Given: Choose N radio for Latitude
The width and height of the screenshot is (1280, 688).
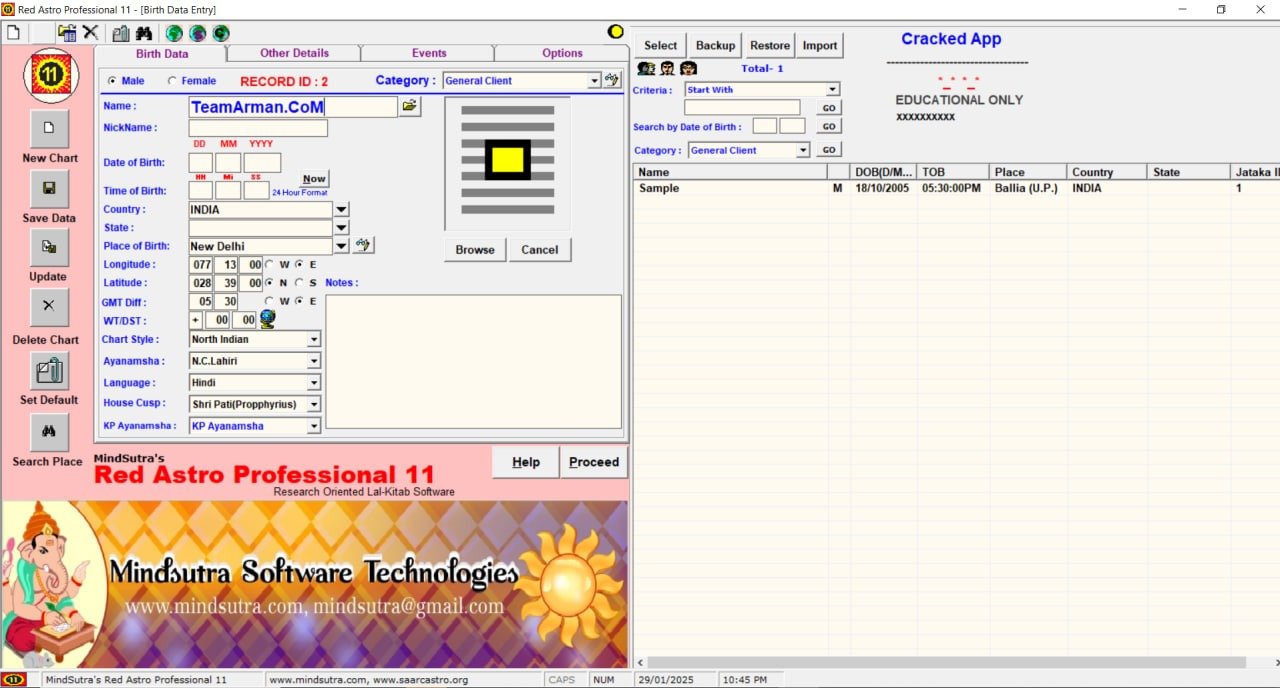Looking at the screenshot, I should tap(269, 282).
